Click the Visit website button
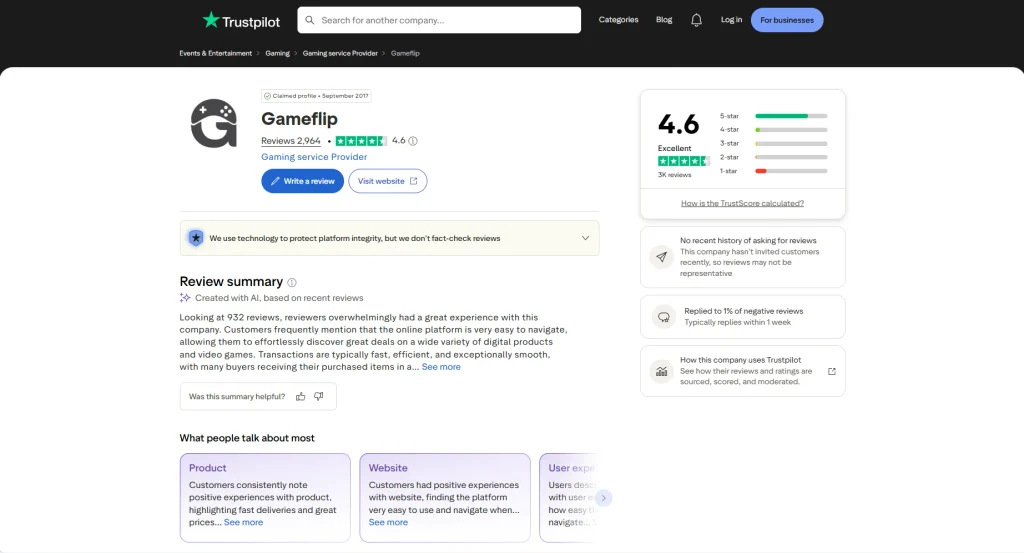Screen dimensions: 1024x553 [388, 181]
